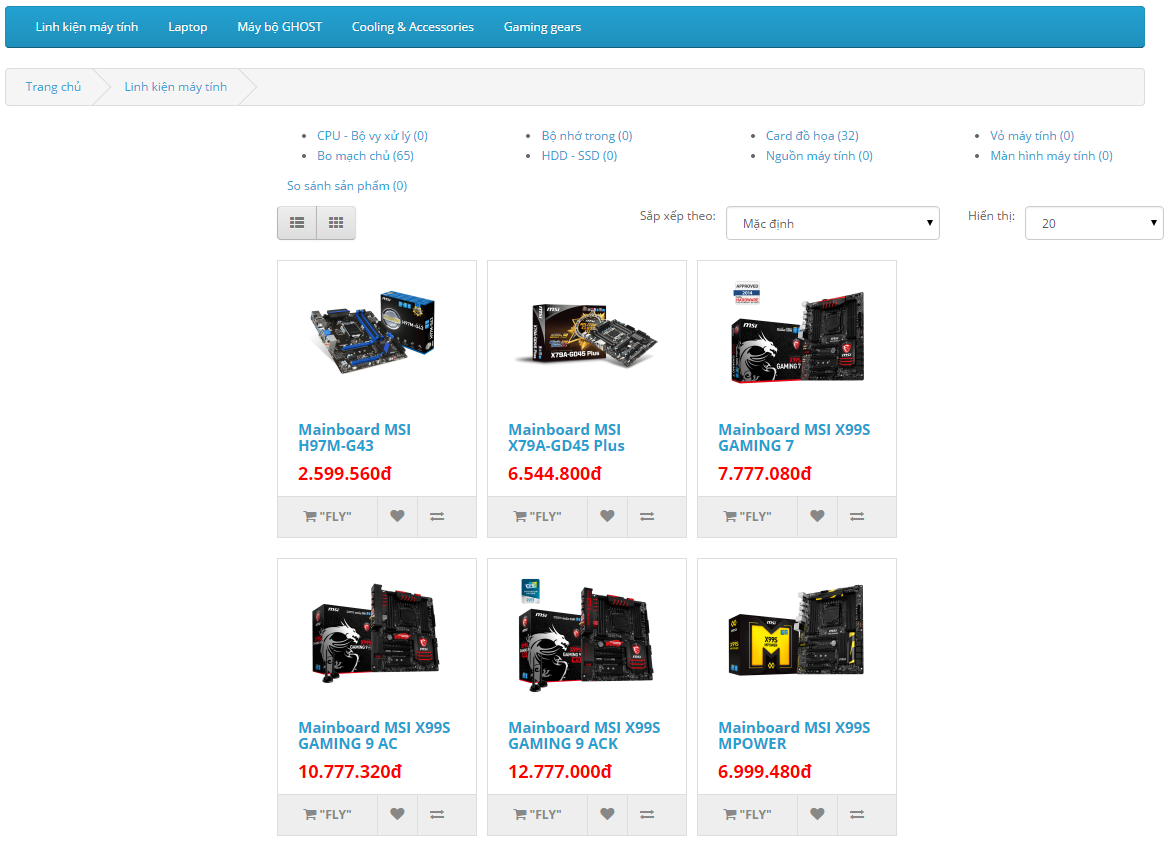Viewport: 1170px width, 847px height.
Task: Open Mainboard MSI H97M-G43 product title
Action: pyautogui.click(x=354, y=437)
